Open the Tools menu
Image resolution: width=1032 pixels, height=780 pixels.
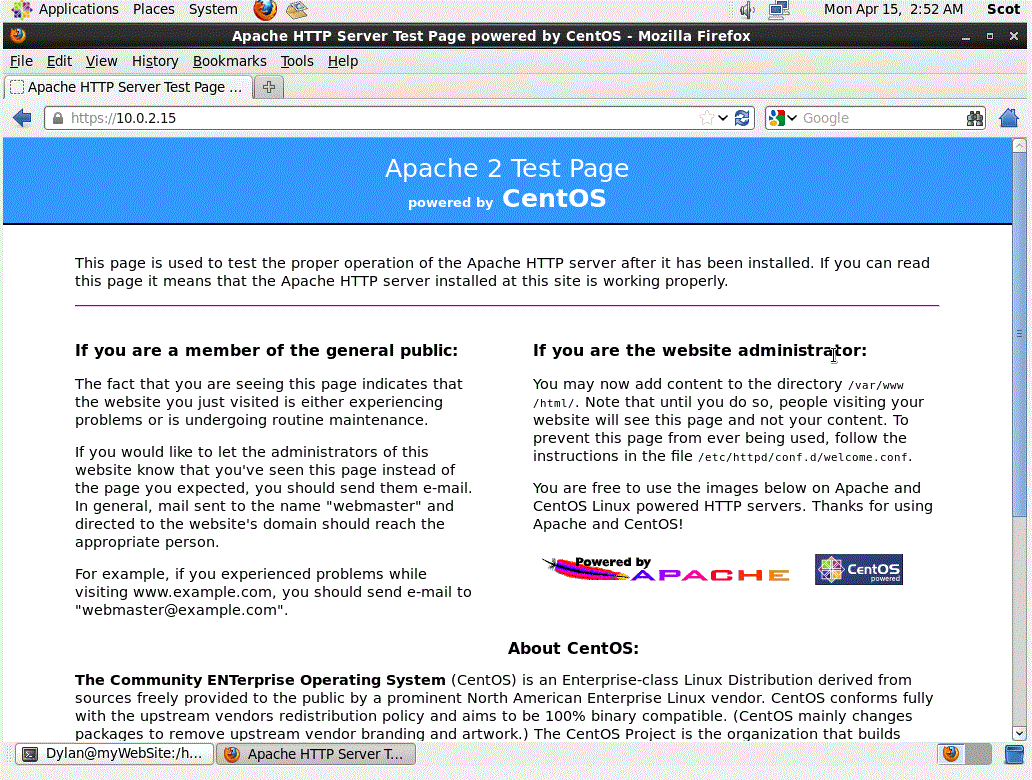point(297,61)
